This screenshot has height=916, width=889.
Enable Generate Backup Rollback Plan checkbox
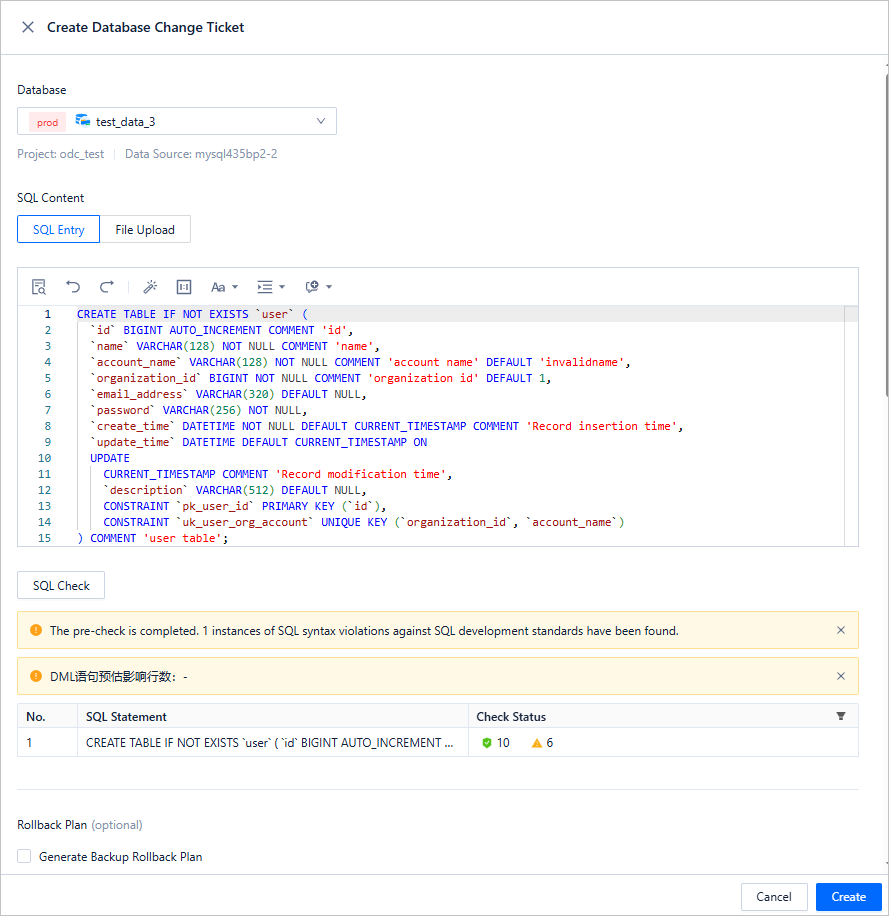[24, 856]
